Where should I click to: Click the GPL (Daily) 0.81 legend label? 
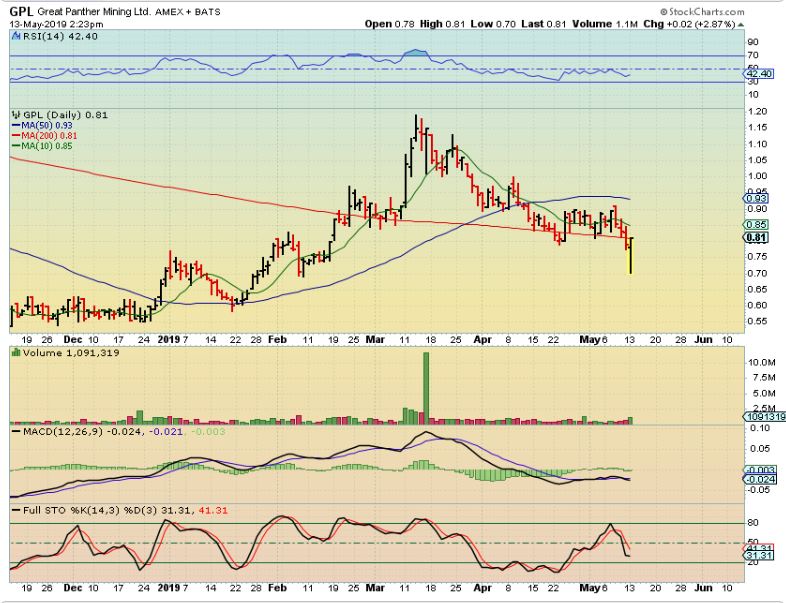point(65,115)
